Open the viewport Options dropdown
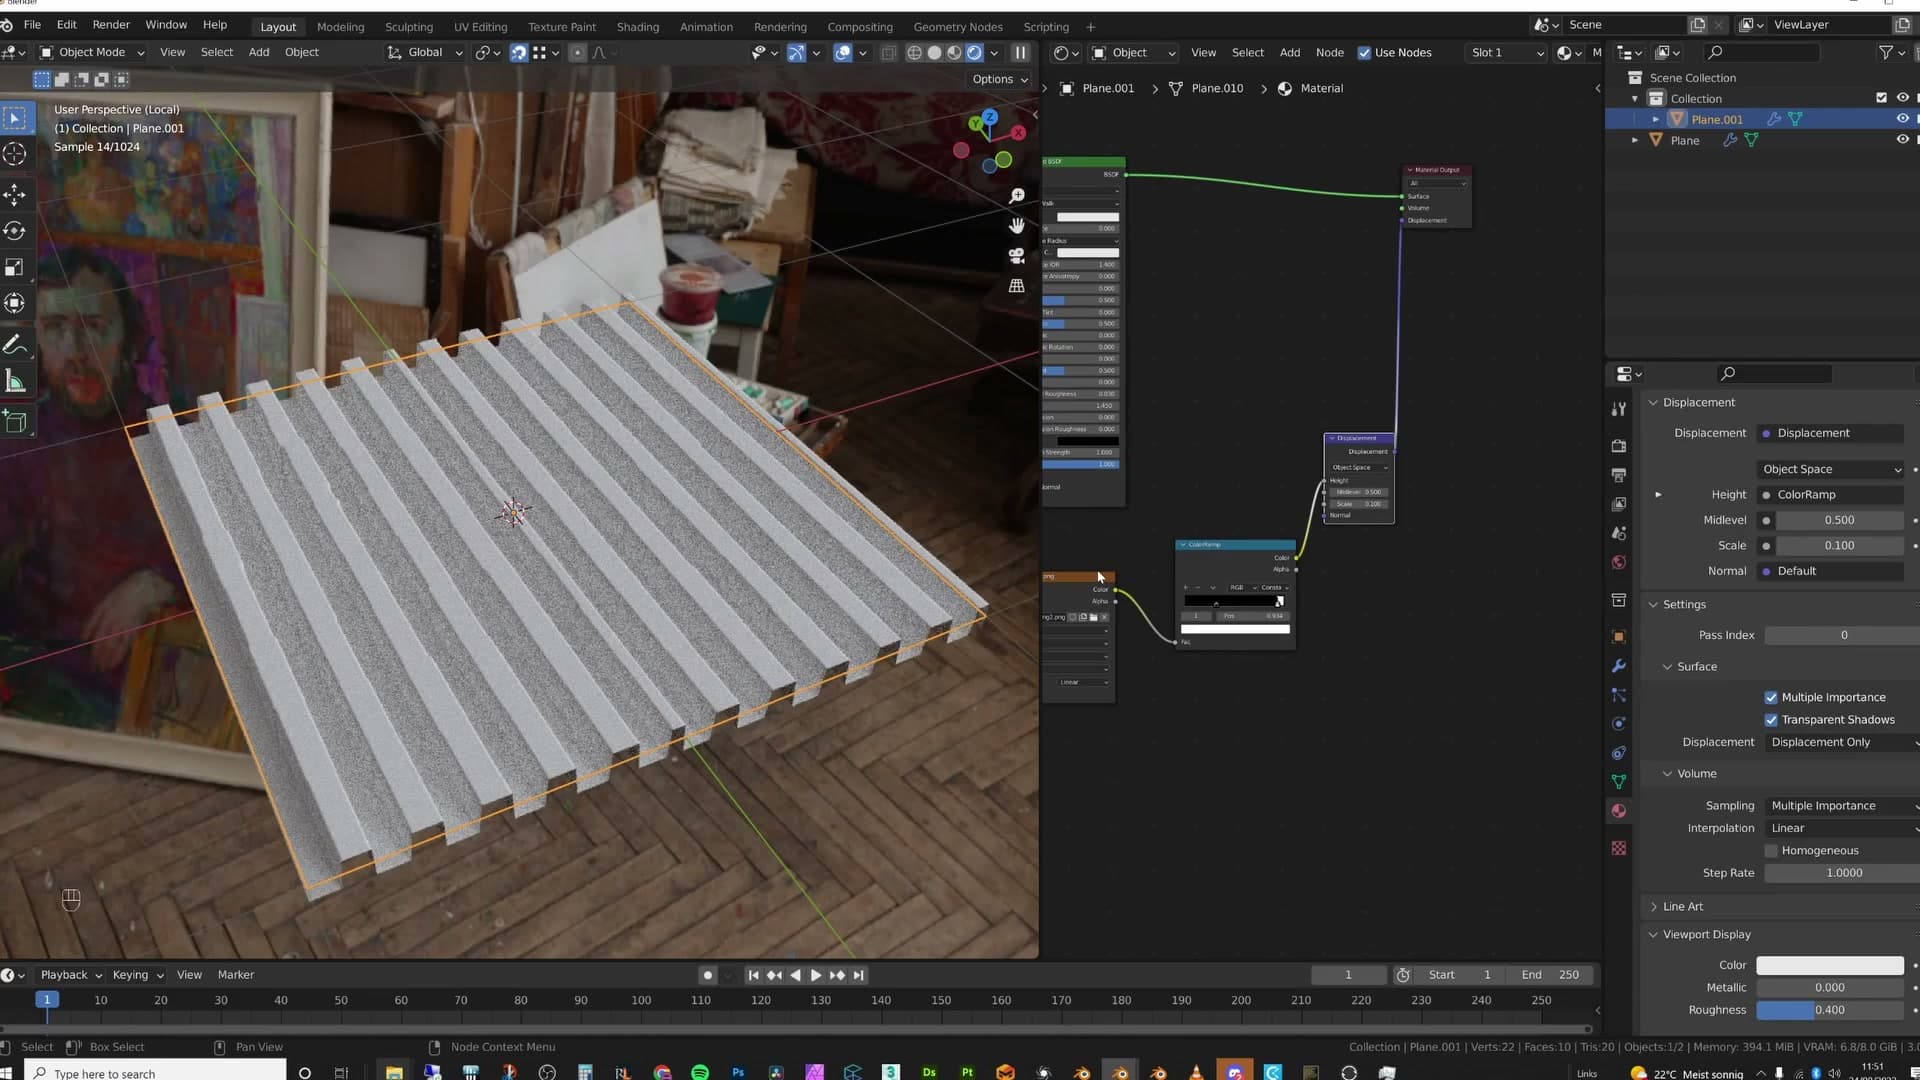Image resolution: width=1920 pixels, height=1080 pixels. [x=999, y=79]
